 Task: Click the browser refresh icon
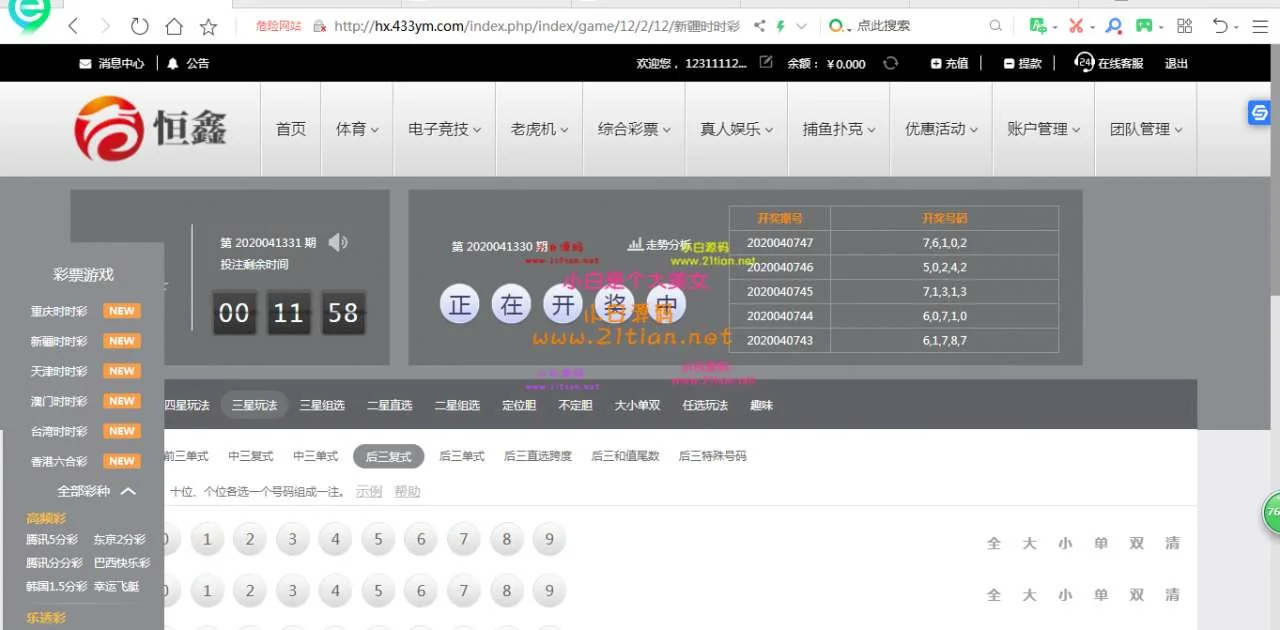coord(140,26)
